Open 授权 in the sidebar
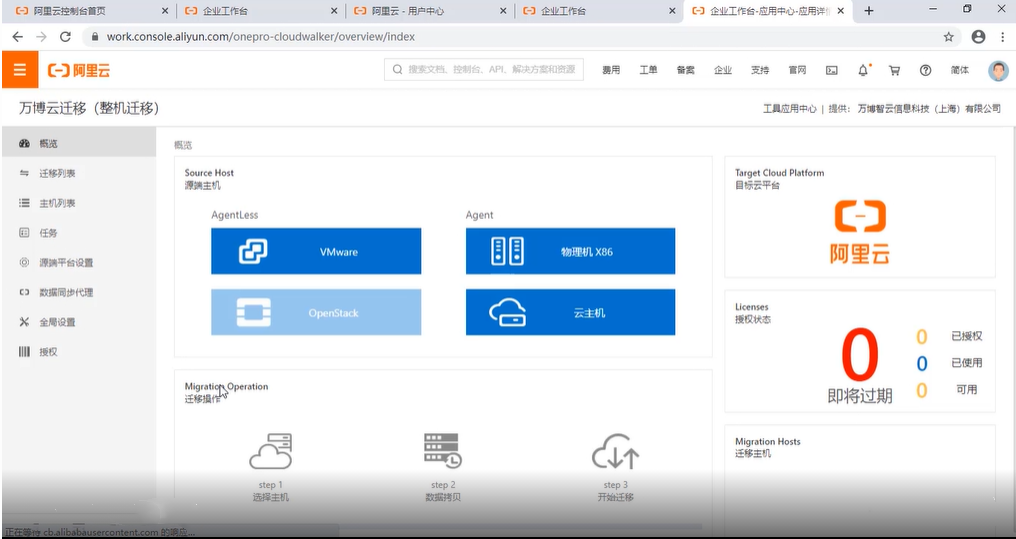This screenshot has height=539, width=1016. tap(78, 352)
